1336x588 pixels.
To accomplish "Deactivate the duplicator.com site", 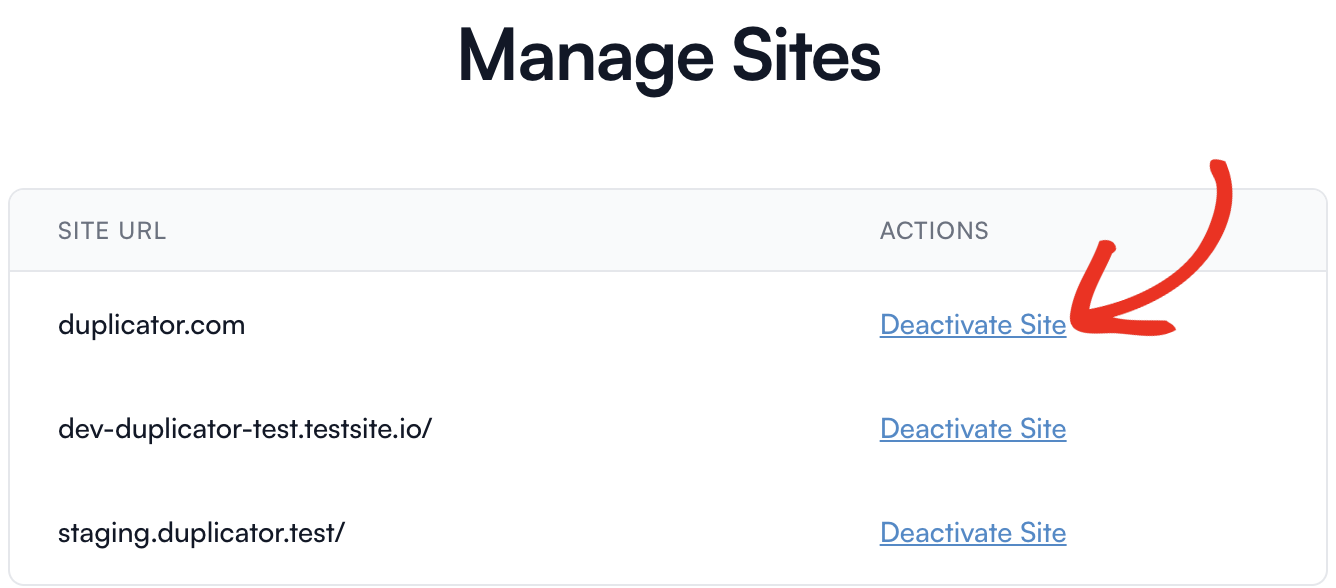I will click(x=973, y=325).
